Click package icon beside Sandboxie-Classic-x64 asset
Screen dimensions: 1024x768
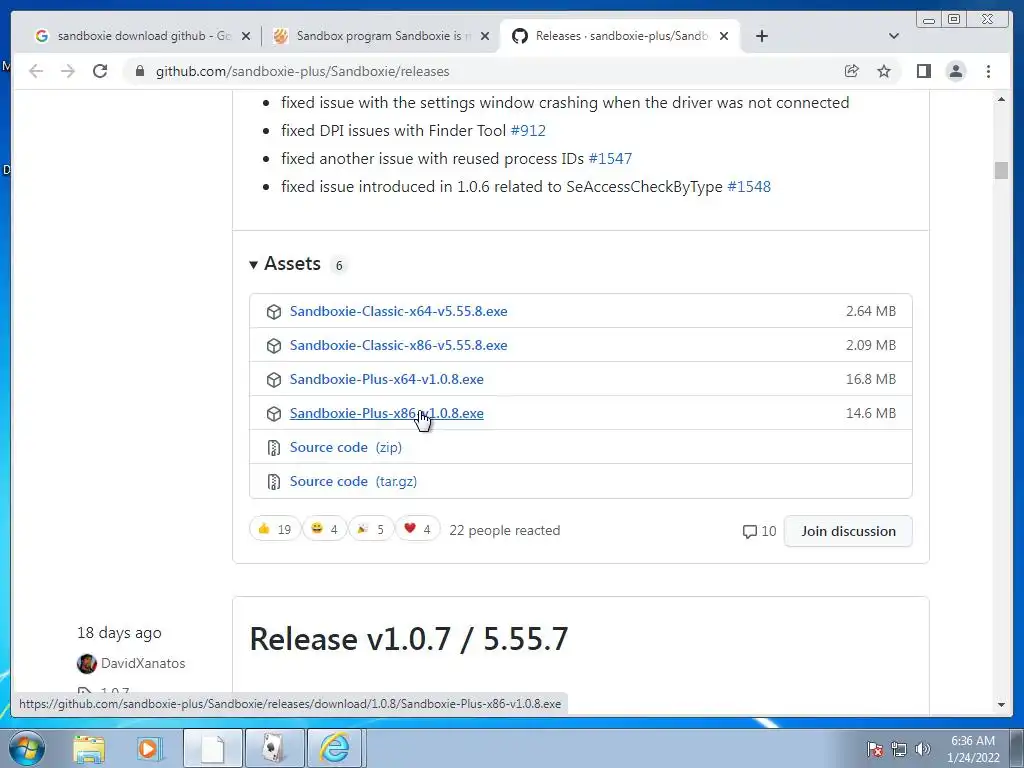click(274, 312)
